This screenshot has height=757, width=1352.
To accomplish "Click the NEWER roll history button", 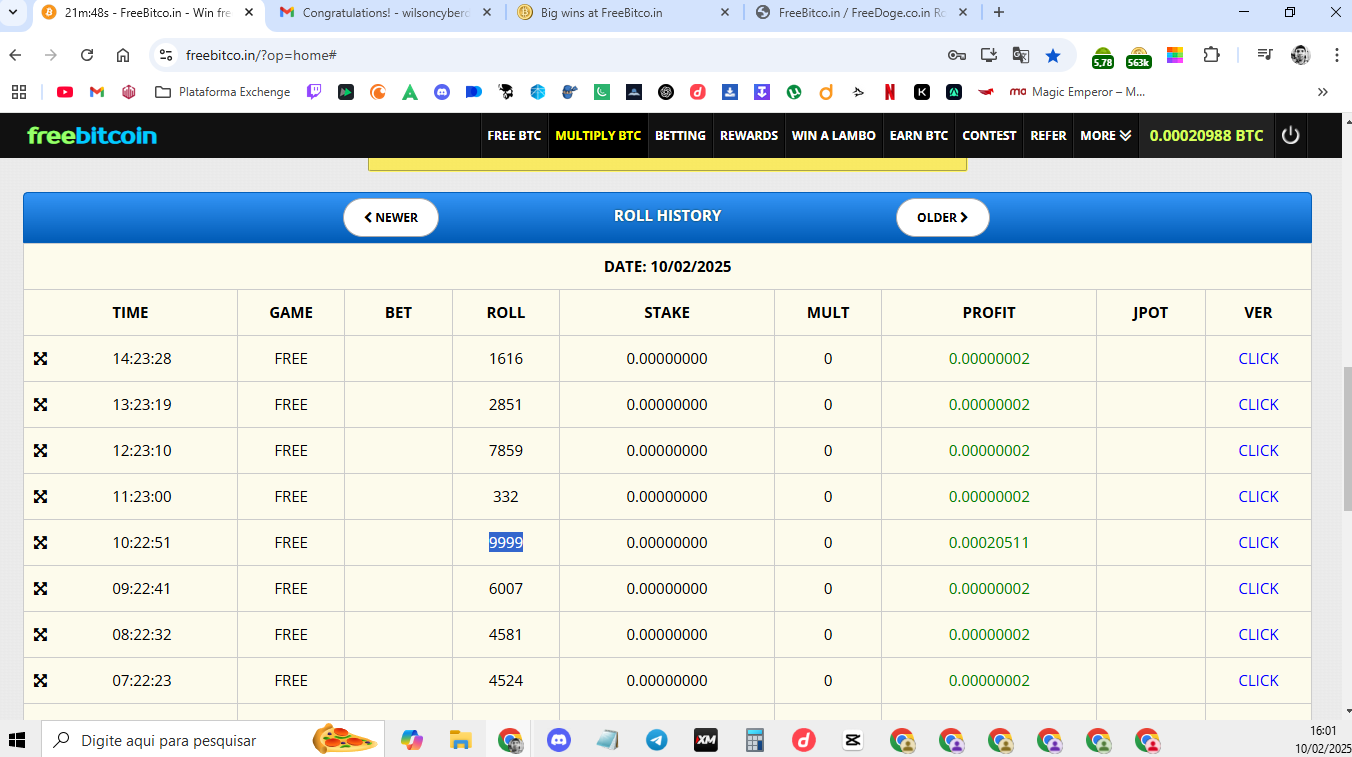I will (391, 217).
